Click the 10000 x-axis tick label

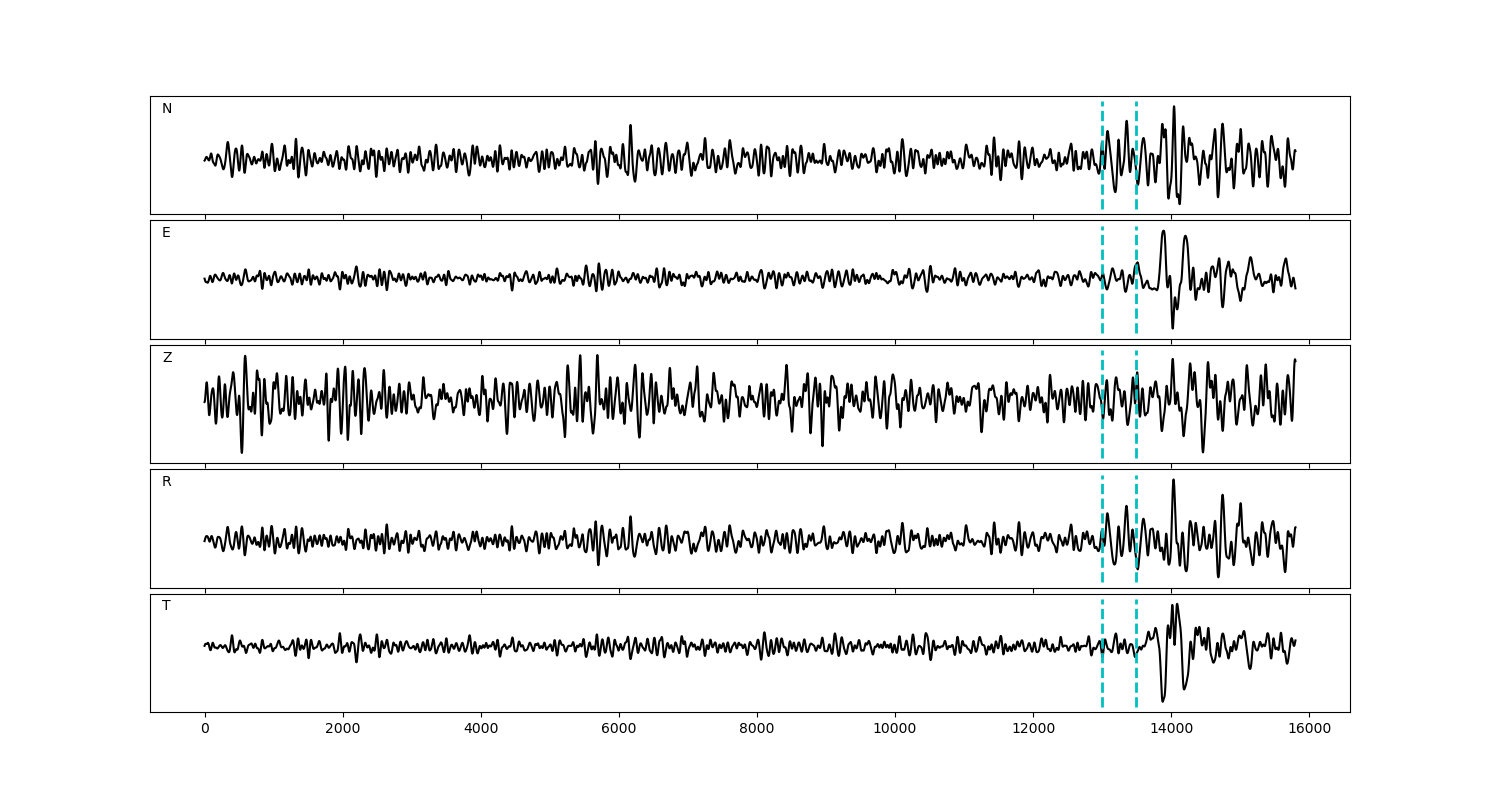point(895,730)
